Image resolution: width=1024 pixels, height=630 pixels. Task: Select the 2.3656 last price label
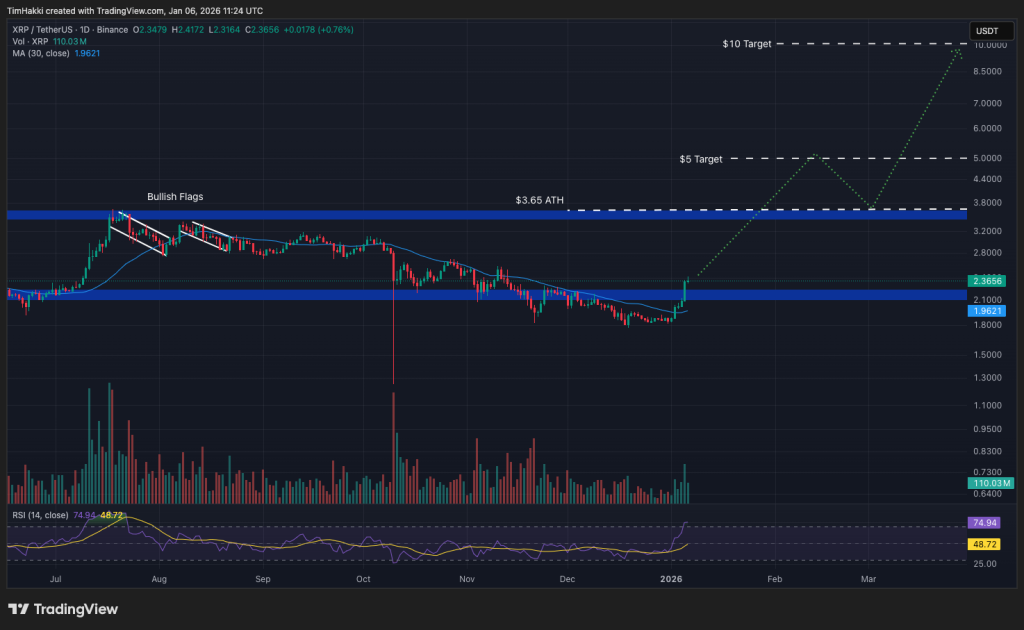pos(986,281)
